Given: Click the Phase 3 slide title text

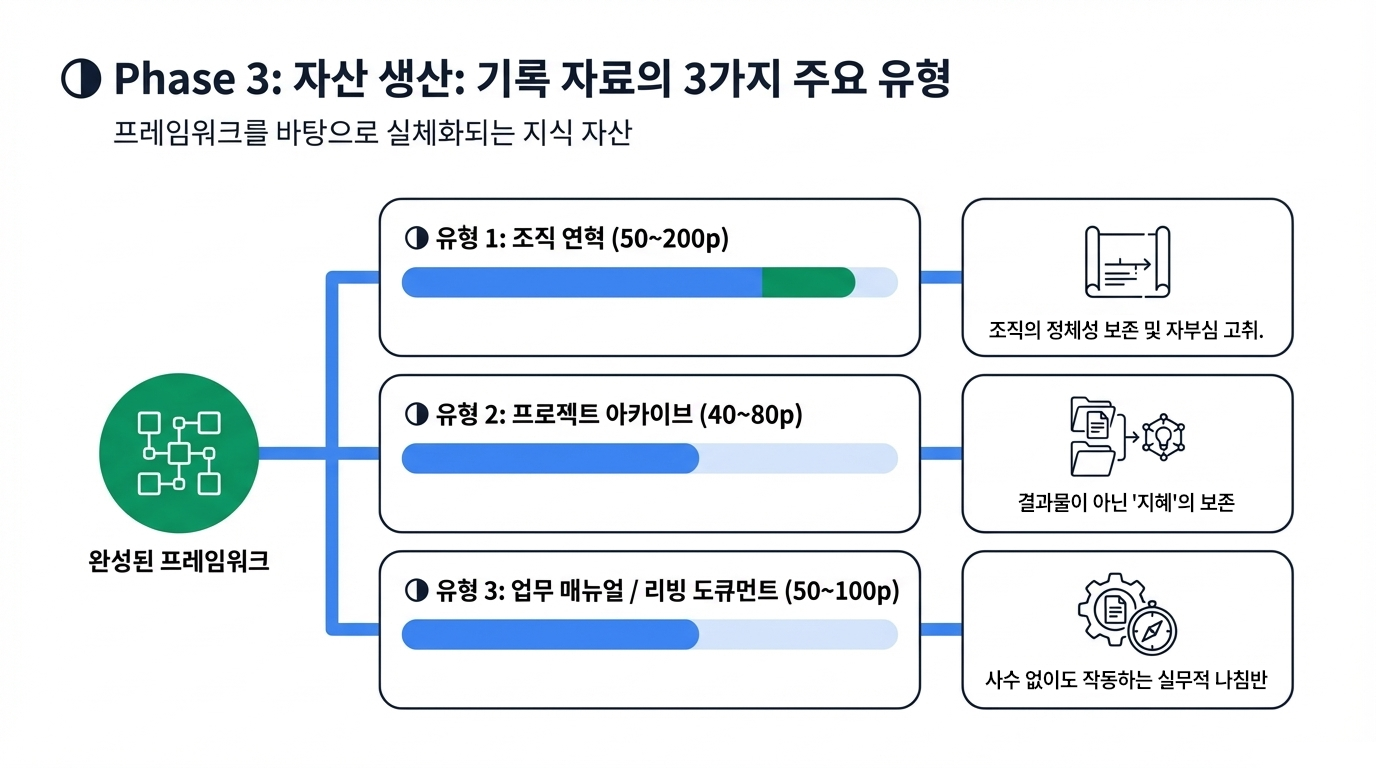Looking at the screenshot, I should point(532,80).
